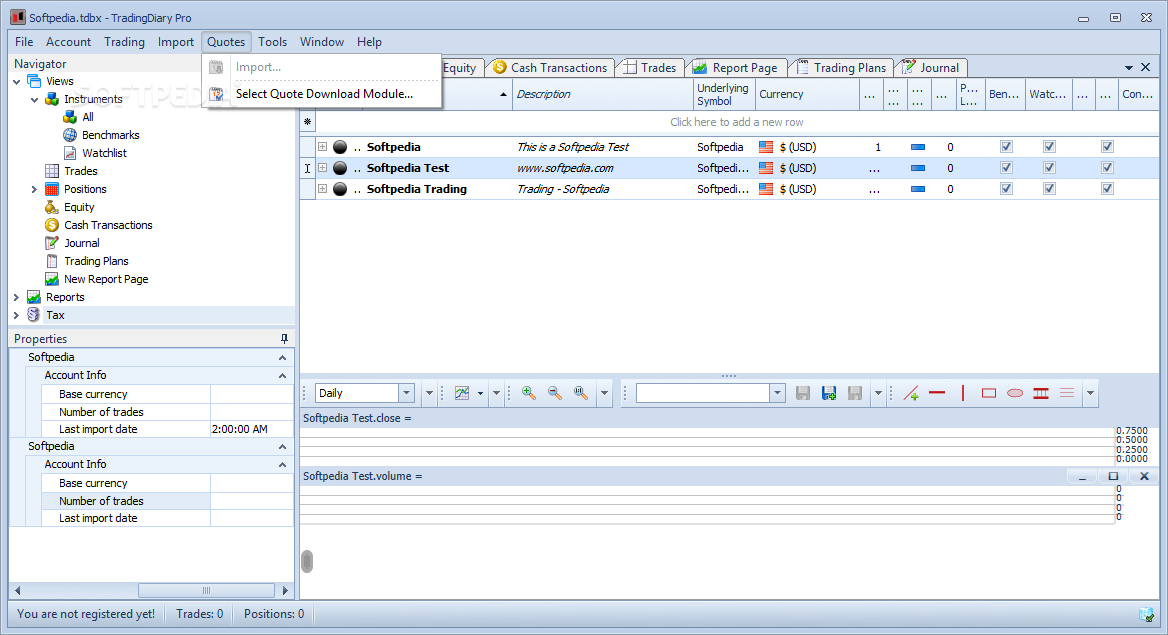Switch to the Cash Transactions tab
The height and width of the screenshot is (635, 1168).
point(550,68)
